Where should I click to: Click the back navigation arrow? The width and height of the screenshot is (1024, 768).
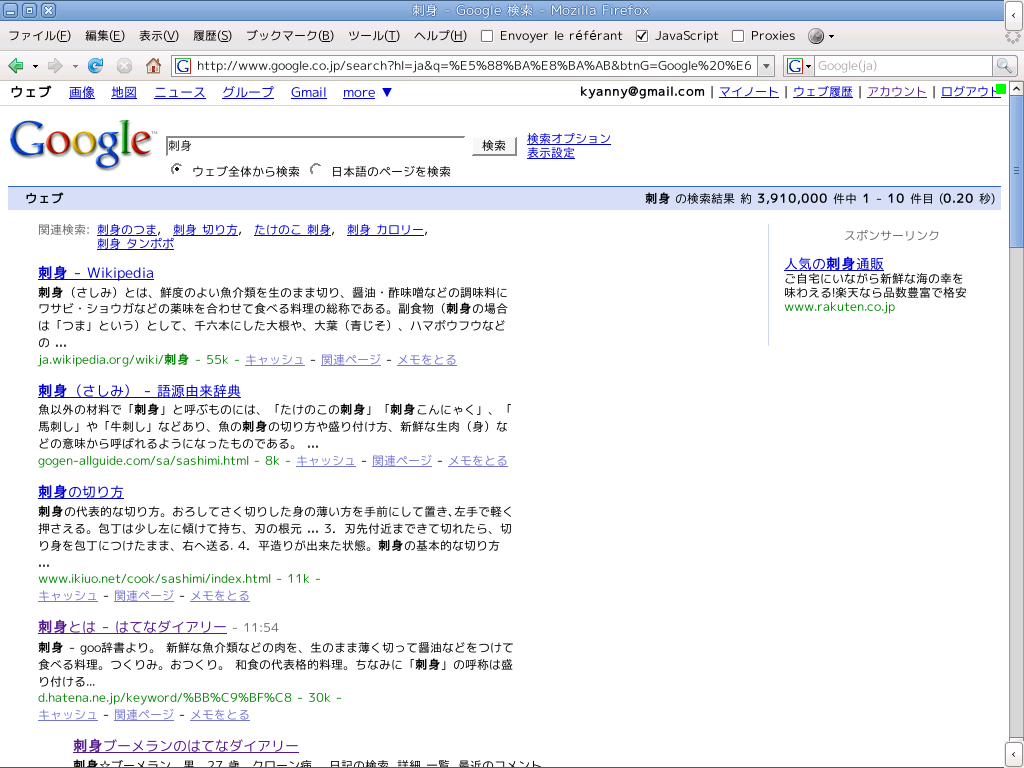[x=18, y=64]
